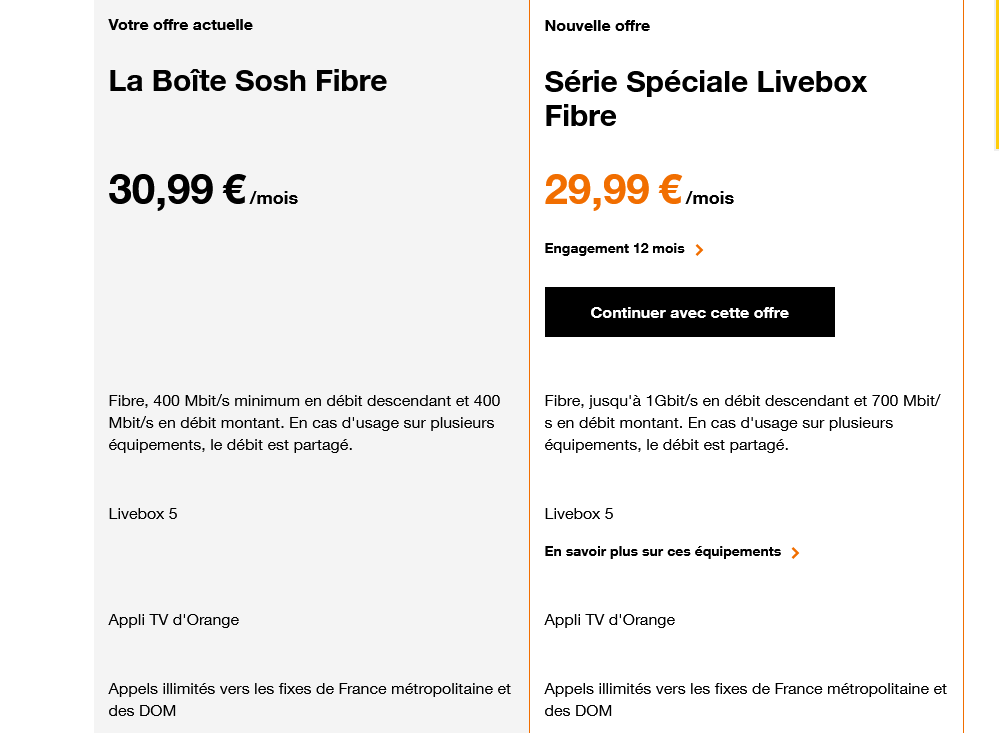The image size is (999, 733).
Task: Click the Votre offre actuelle label
Action: [180, 25]
